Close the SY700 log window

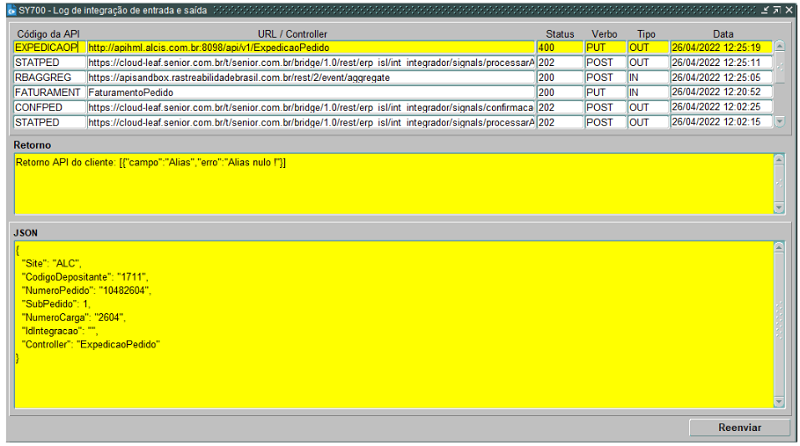789,10
